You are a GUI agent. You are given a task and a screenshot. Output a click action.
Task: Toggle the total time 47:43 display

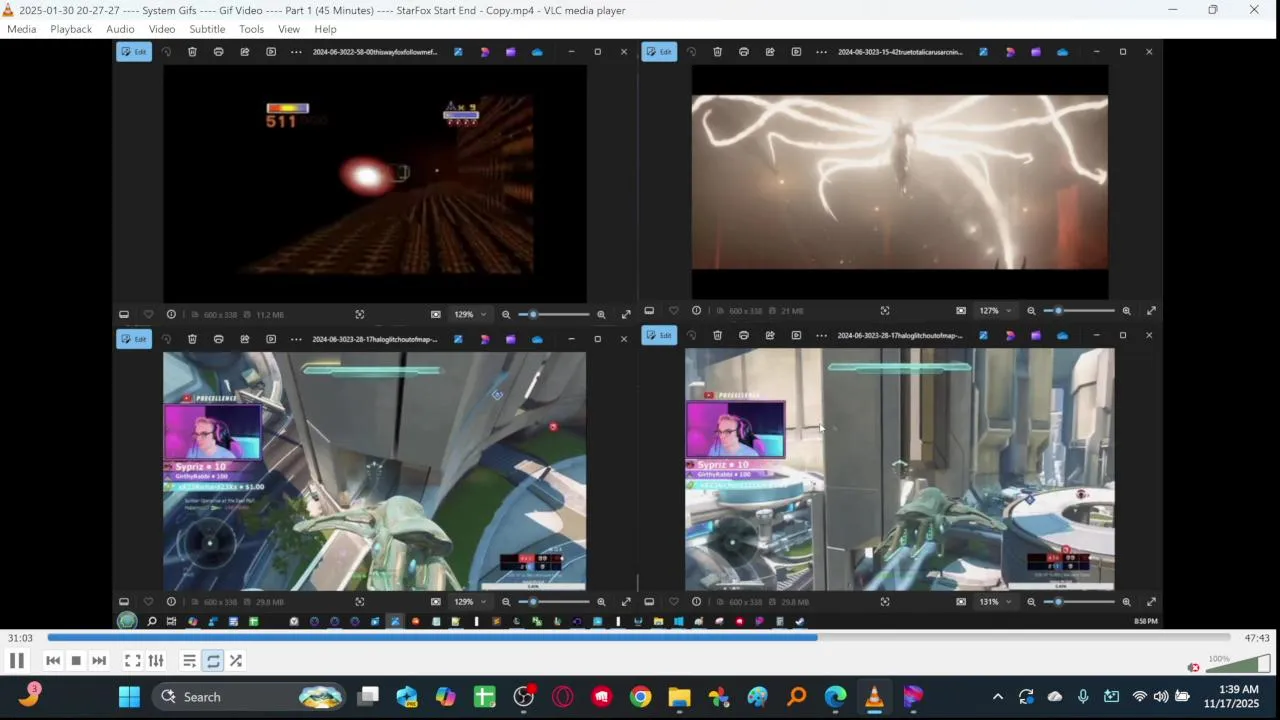coord(1257,638)
